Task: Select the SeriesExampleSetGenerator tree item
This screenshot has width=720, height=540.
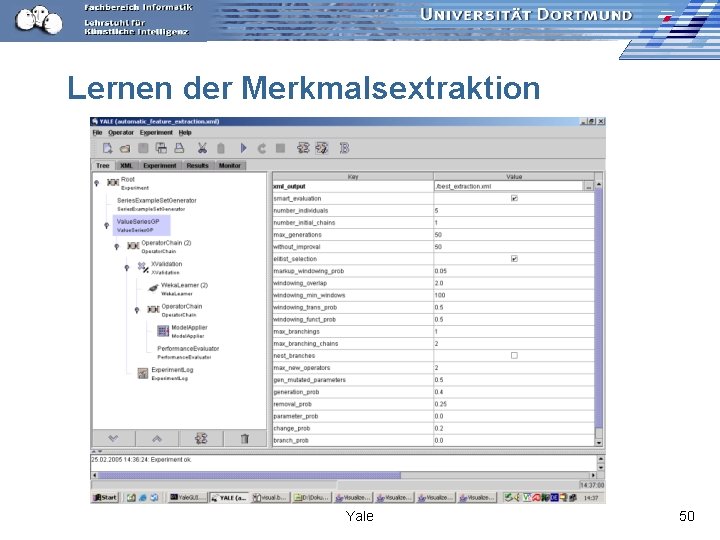Action: 156,204
